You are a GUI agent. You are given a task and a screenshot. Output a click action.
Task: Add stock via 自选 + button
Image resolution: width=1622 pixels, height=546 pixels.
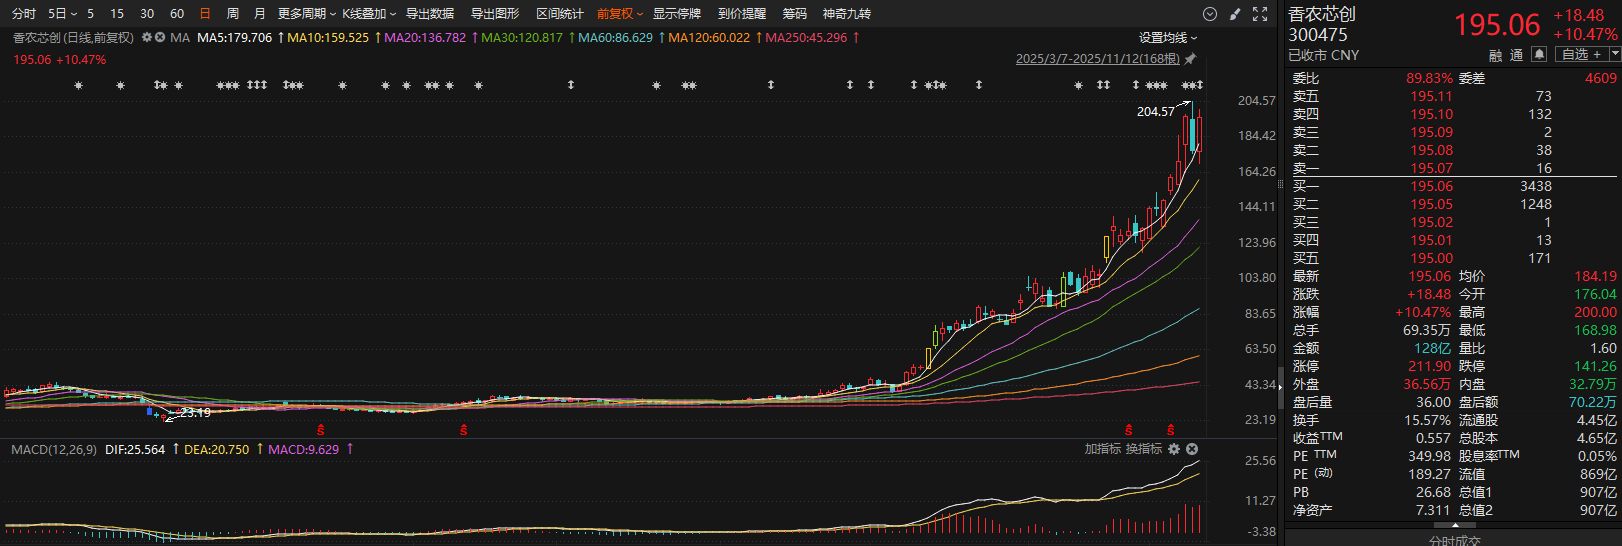(x=1581, y=55)
